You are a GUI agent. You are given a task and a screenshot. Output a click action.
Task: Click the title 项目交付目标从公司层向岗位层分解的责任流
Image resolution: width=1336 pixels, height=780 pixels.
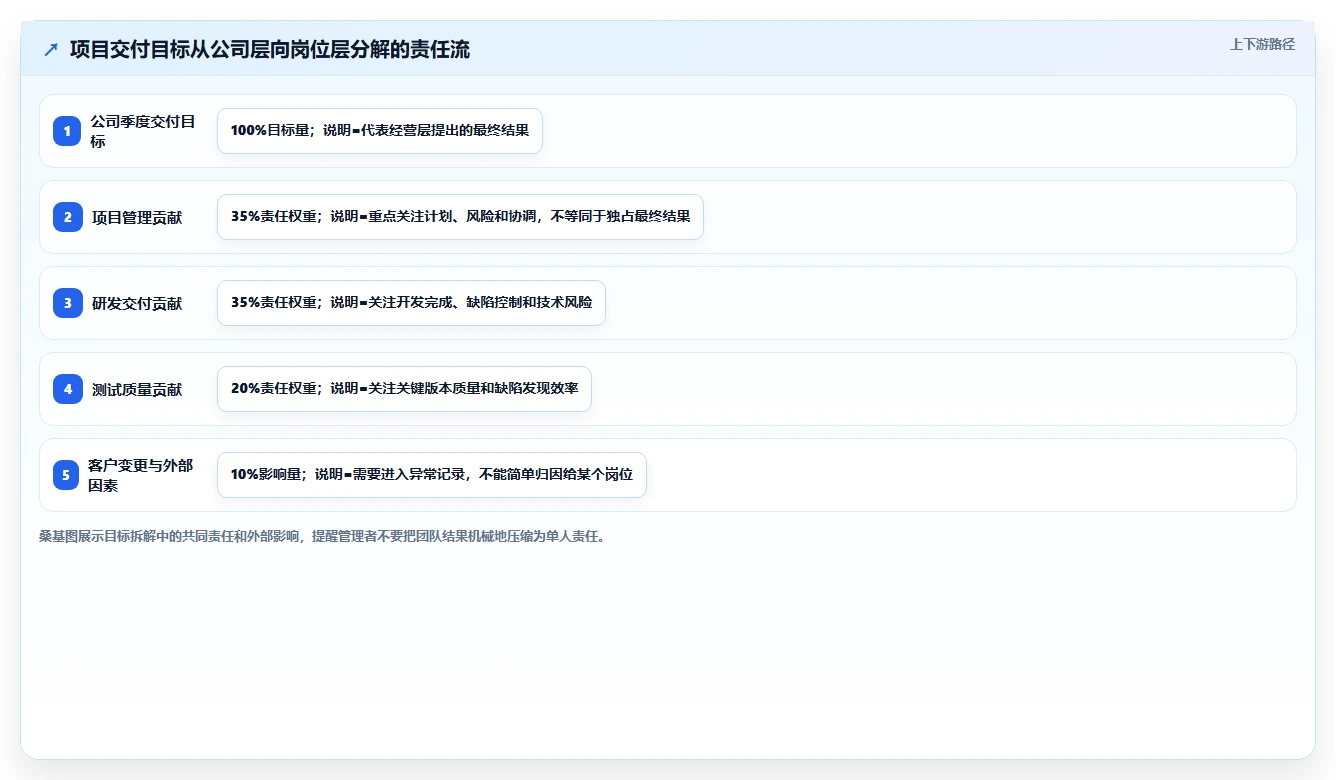[x=270, y=50]
